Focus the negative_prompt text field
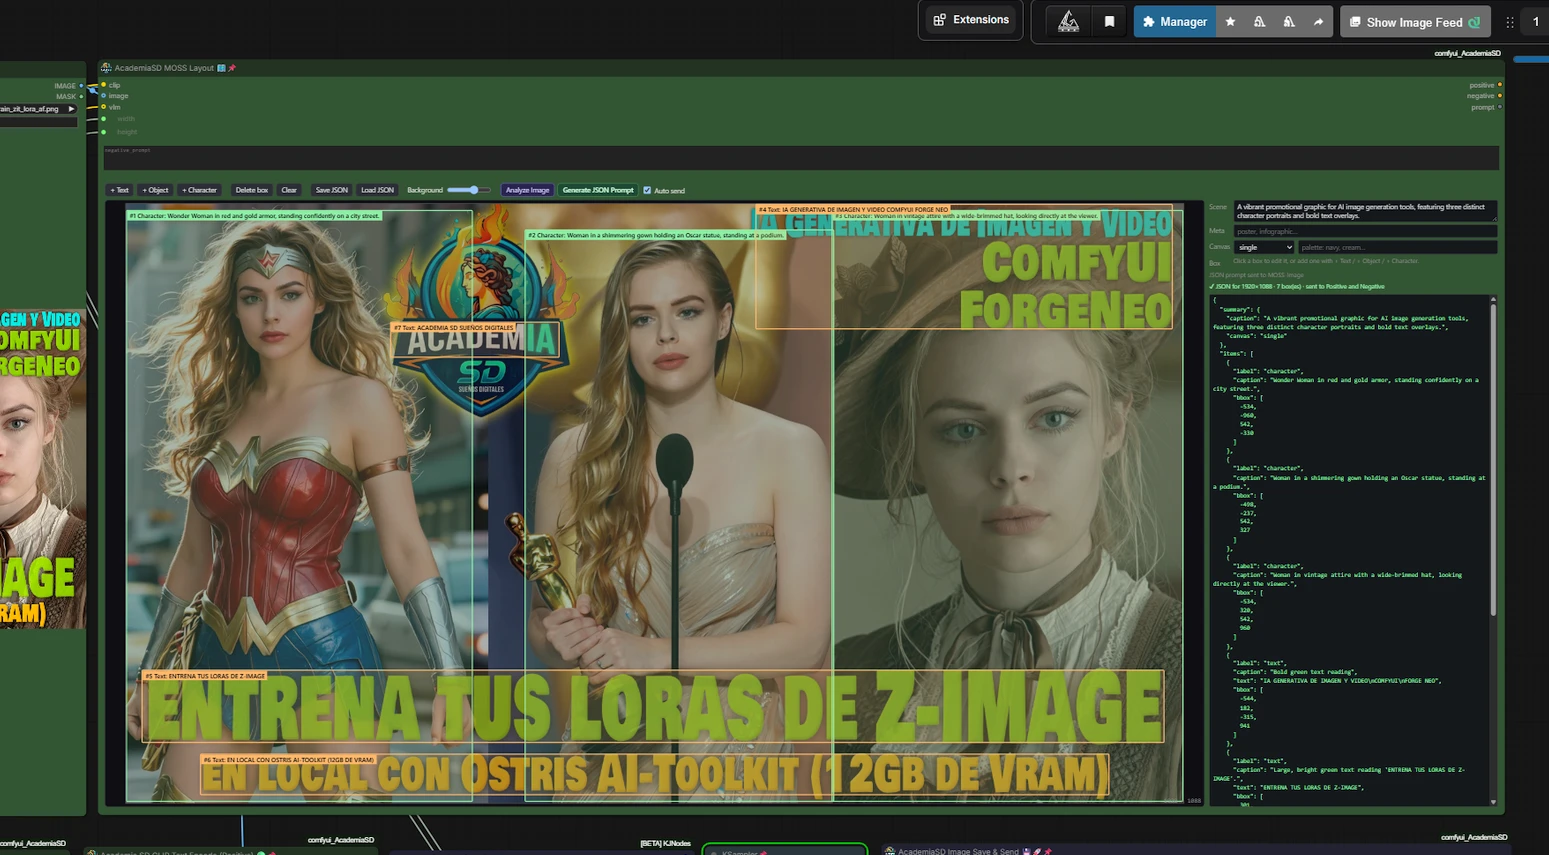The height and width of the screenshot is (855, 1549). click(801, 157)
